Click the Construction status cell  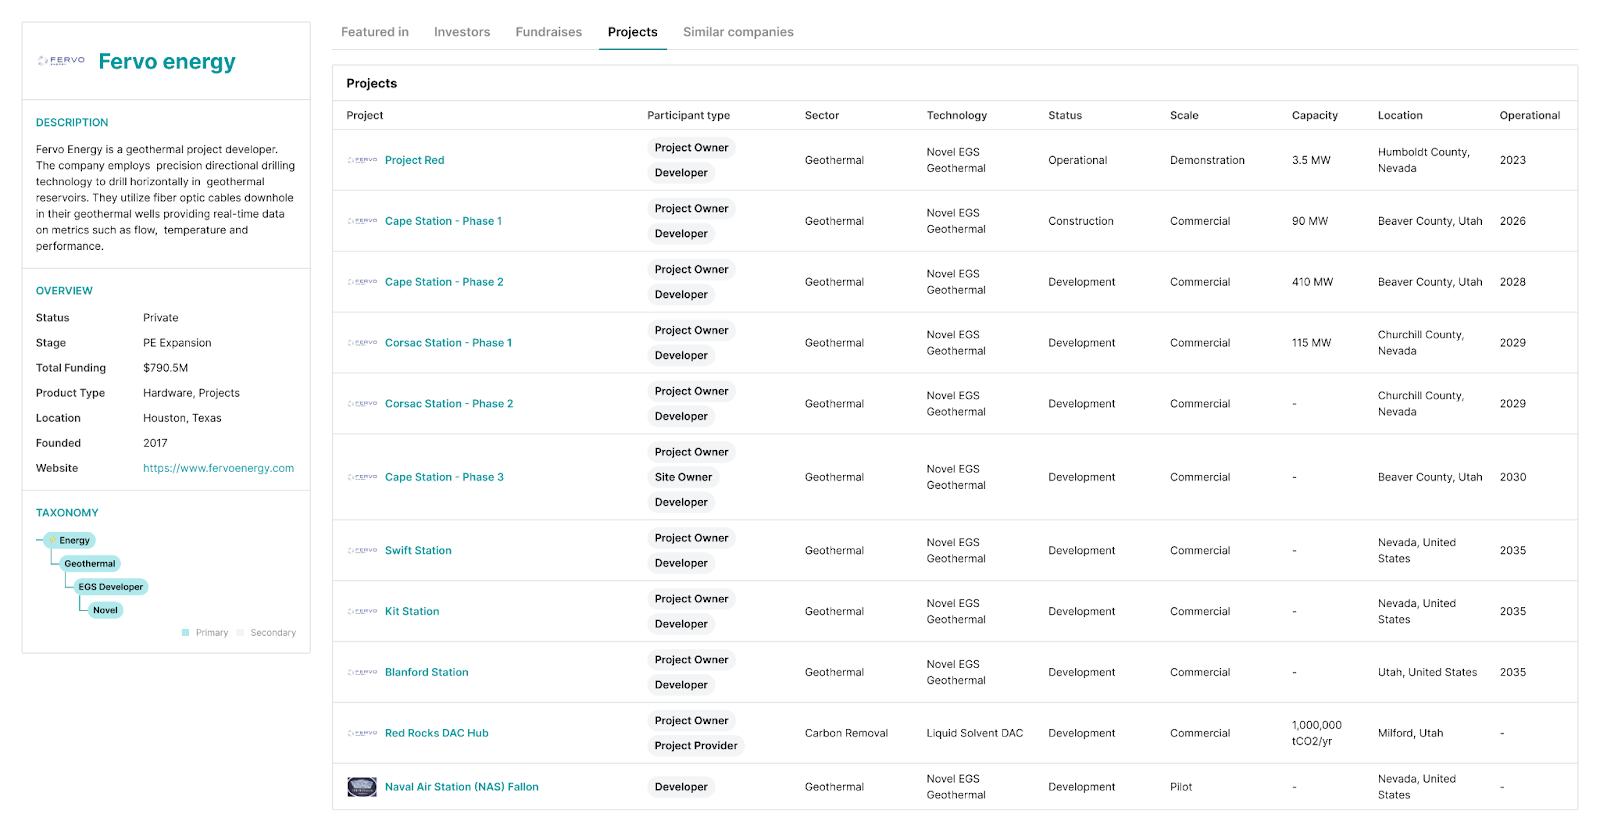click(1081, 221)
